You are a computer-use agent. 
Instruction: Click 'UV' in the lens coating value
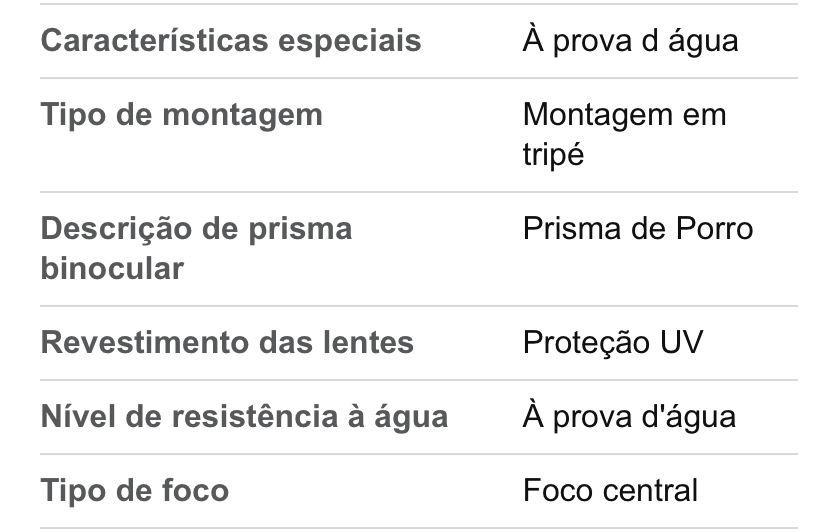(681, 342)
